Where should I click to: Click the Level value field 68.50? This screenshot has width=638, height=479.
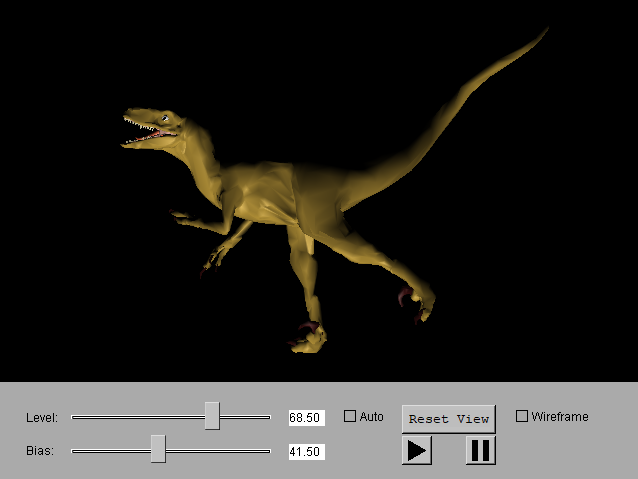tap(307, 418)
